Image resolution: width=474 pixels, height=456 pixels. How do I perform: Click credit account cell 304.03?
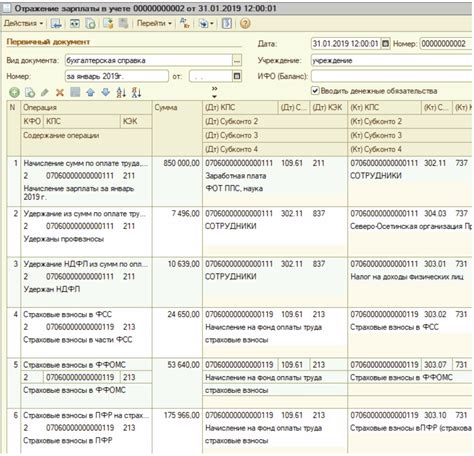(x=435, y=213)
